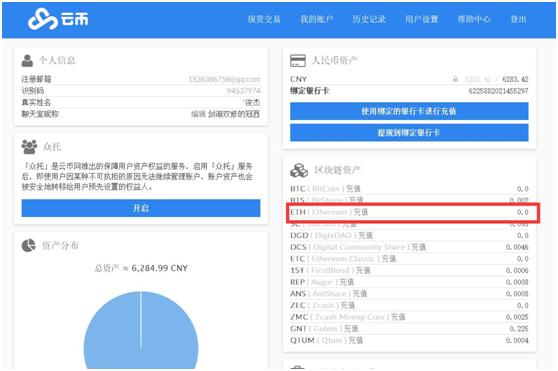The image size is (558, 371).
Task: Click 充值 link in the DCS row
Action: click(x=419, y=247)
